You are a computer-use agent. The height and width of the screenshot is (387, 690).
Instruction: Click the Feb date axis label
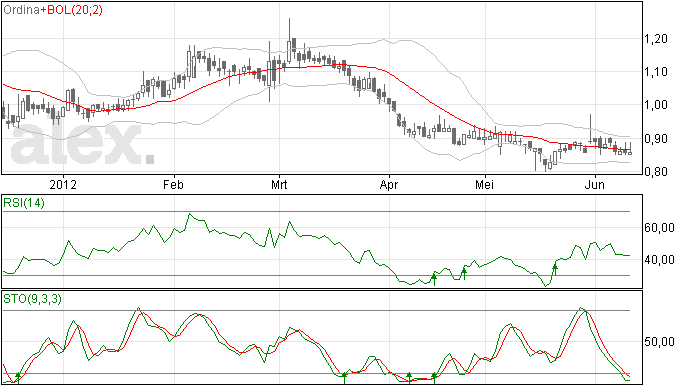coord(173,184)
